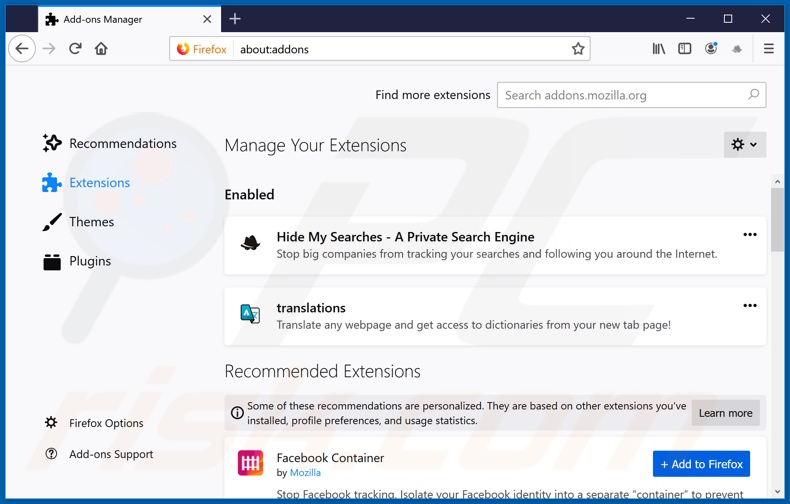The height and width of the screenshot is (504, 790).
Task: Click the Facebook Container fence icon
Action: (250, 463)
